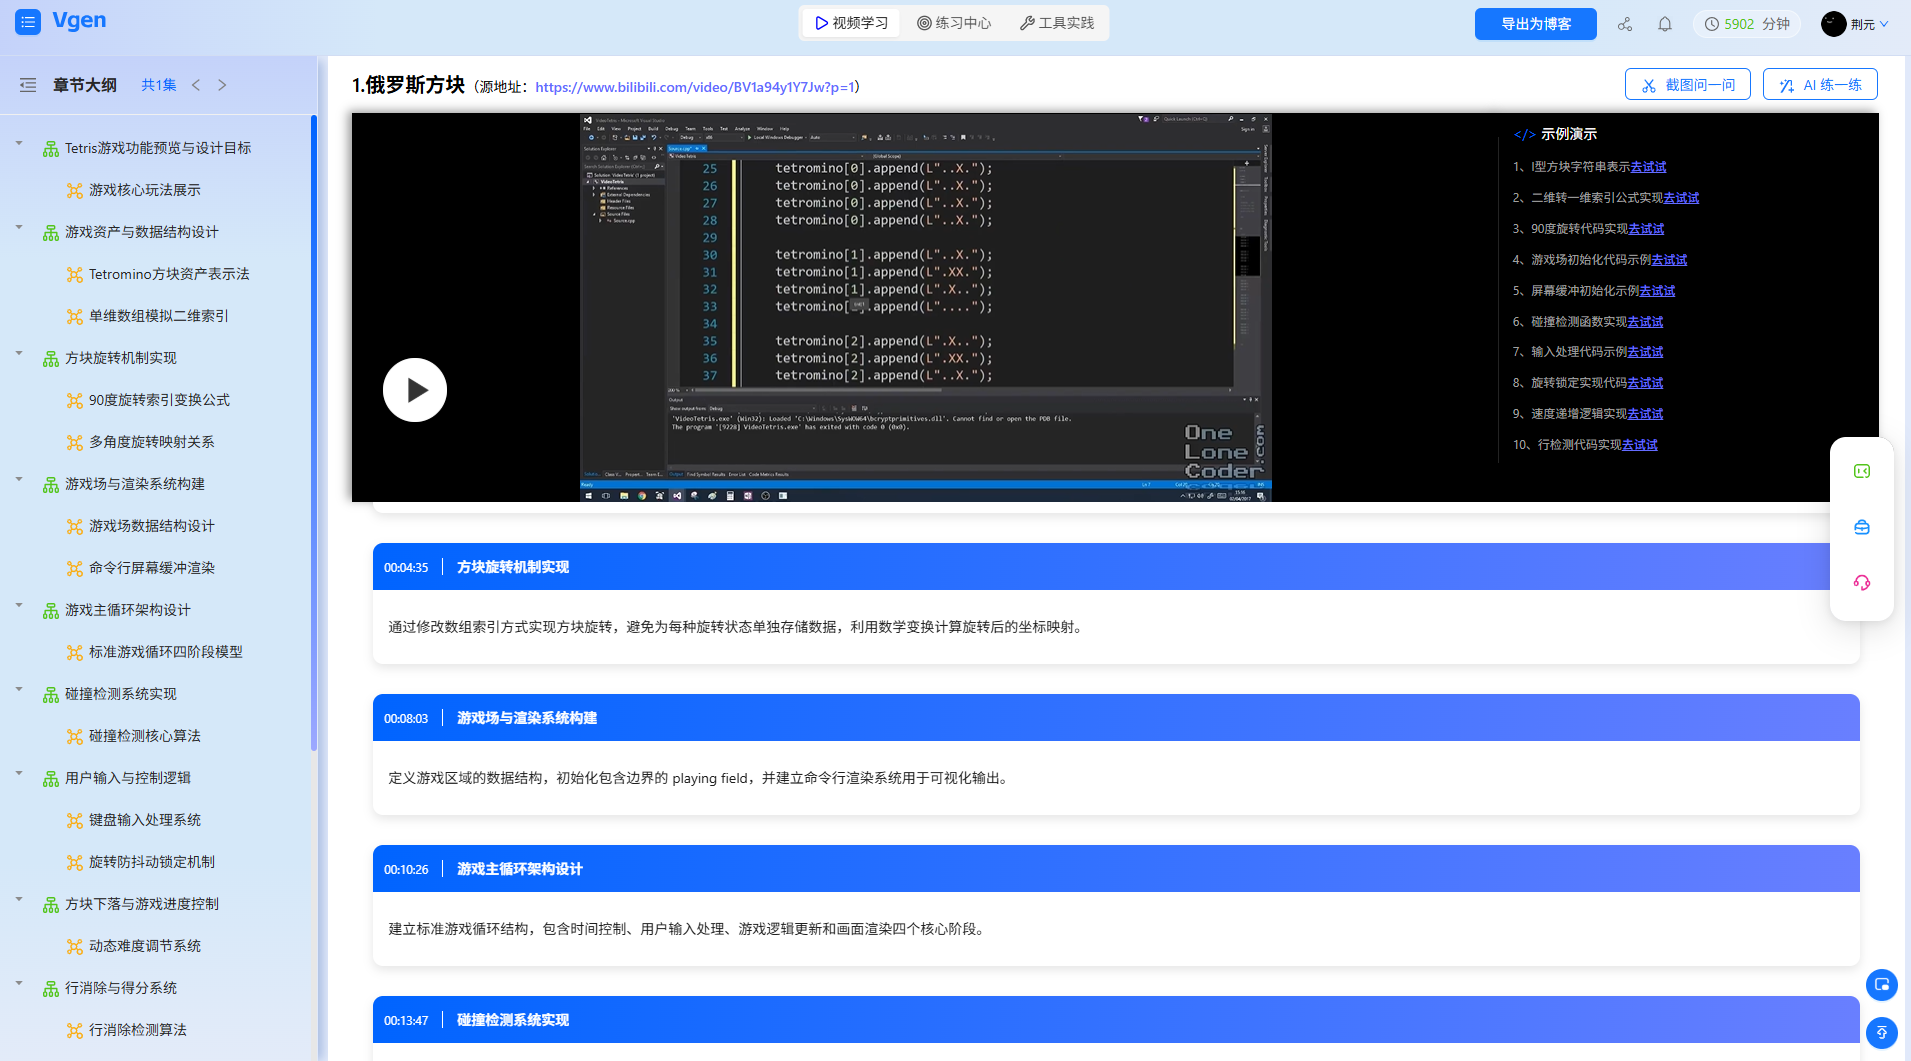Click the AI 练一练 button
1911x1061 pixels.
click(x=1820, y=85)
